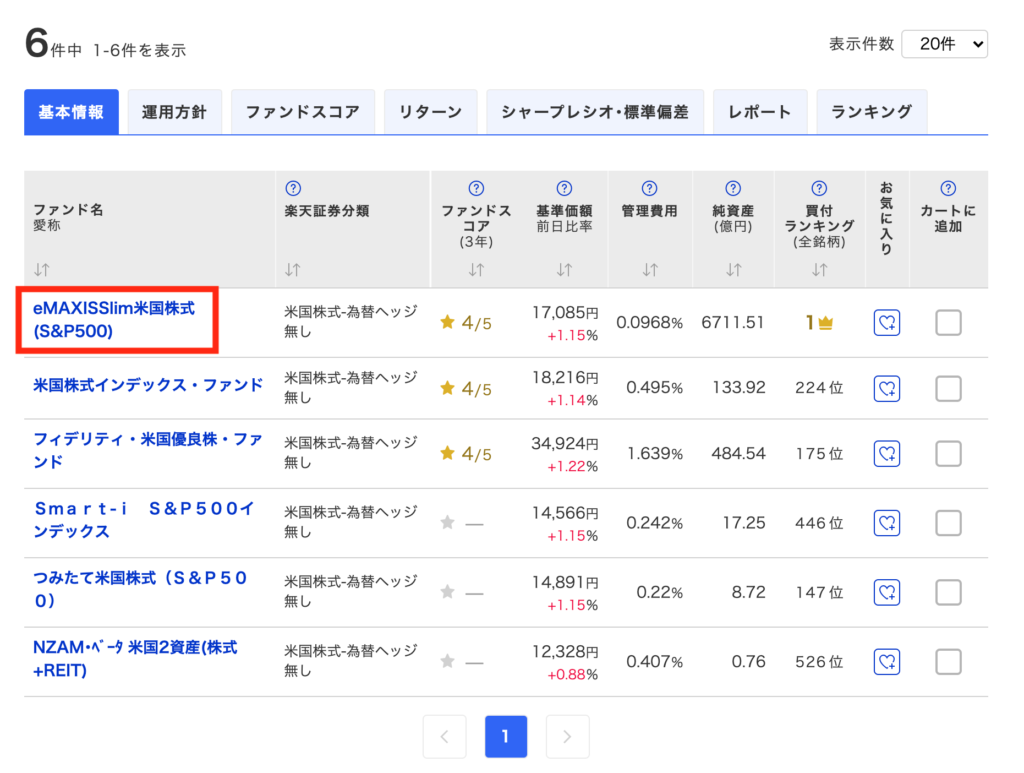Sort by ファンド名 using sort arrows
The height and width of the screenshot is (773, 1024).
coord(42,270)
